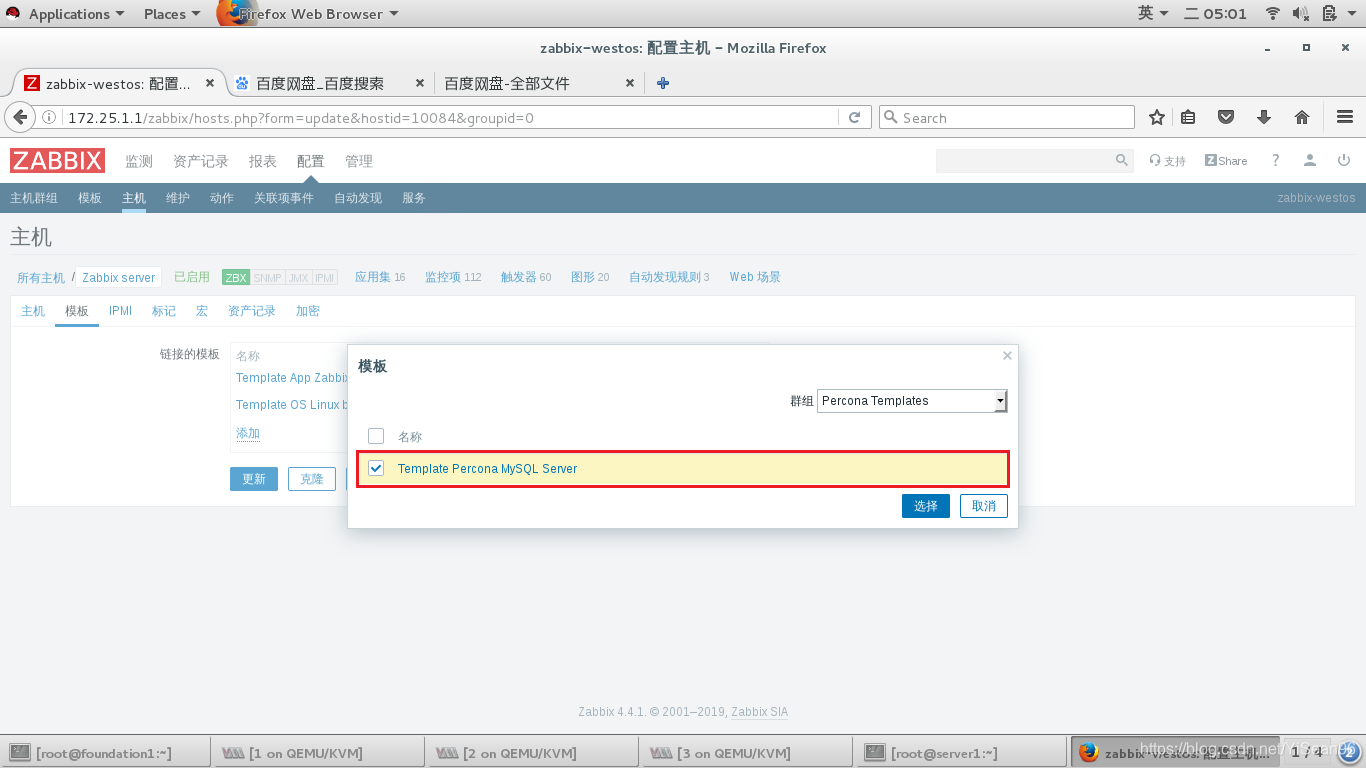Switch to the 加密 host tab
Viewport: 1366px width, 768px height.
[x=308, y=311]
